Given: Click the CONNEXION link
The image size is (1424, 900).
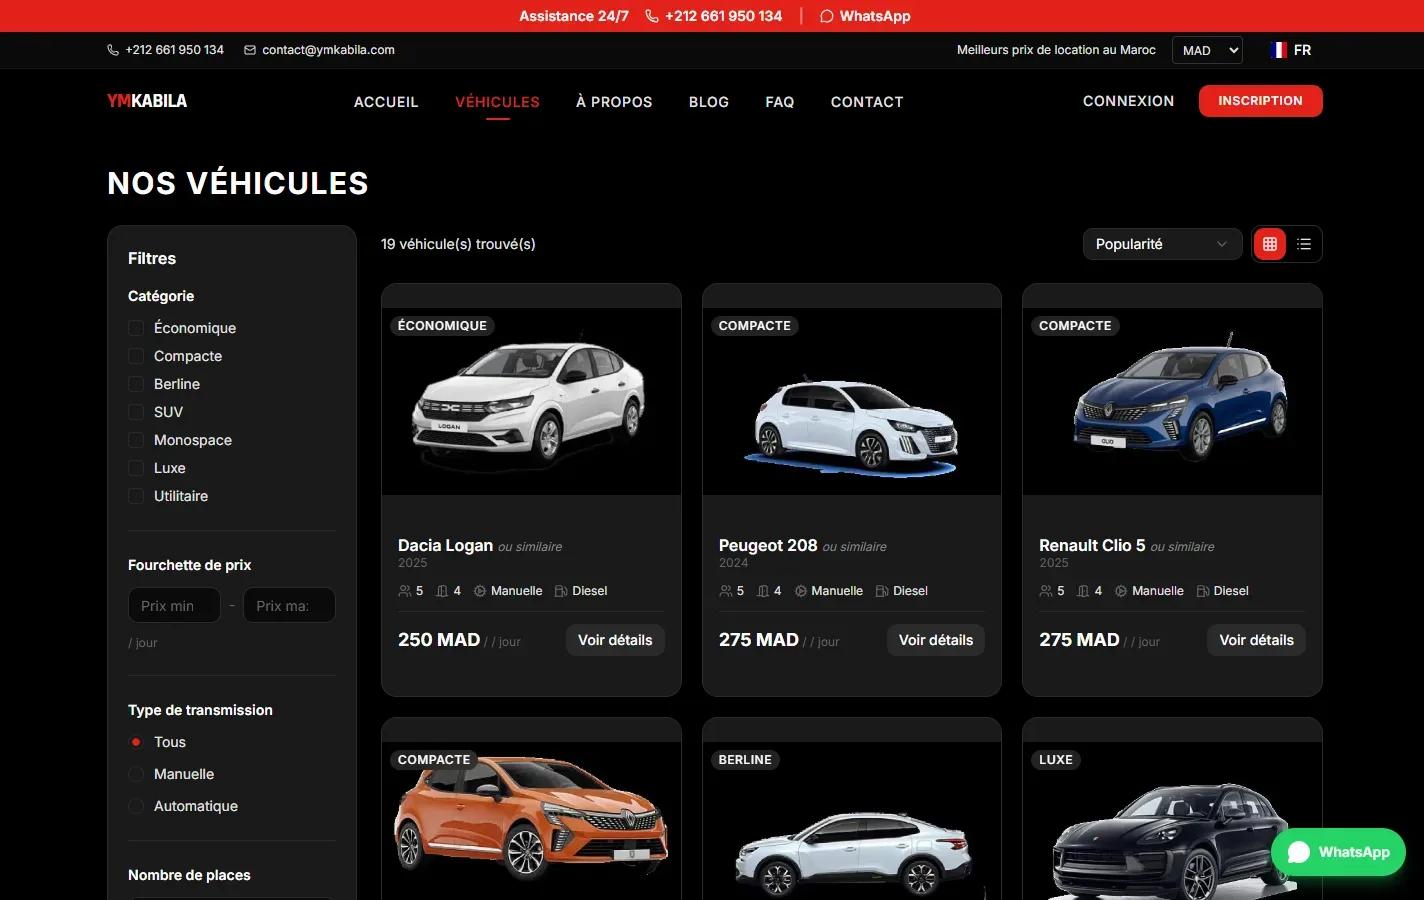Looking at the screenshot, I should pyautogui.click(x=1128, y=101).
